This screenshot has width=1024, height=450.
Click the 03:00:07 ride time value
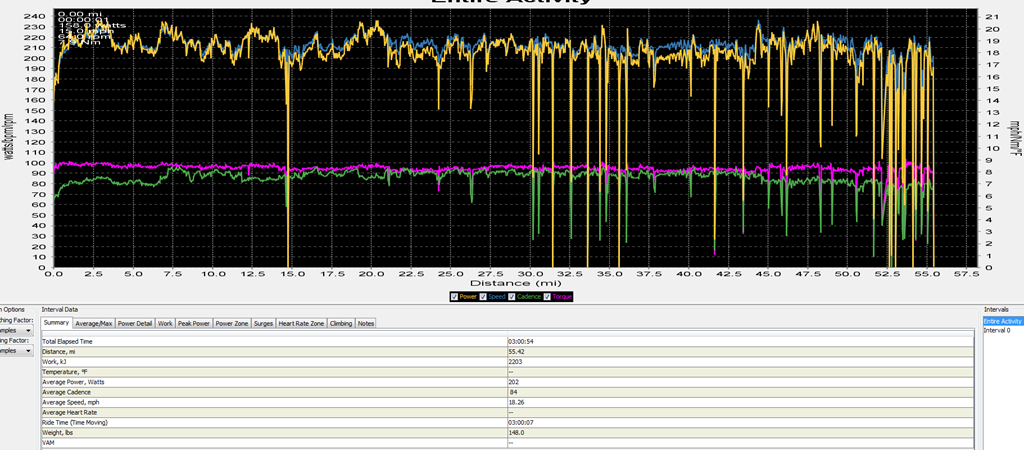point(519,423)
